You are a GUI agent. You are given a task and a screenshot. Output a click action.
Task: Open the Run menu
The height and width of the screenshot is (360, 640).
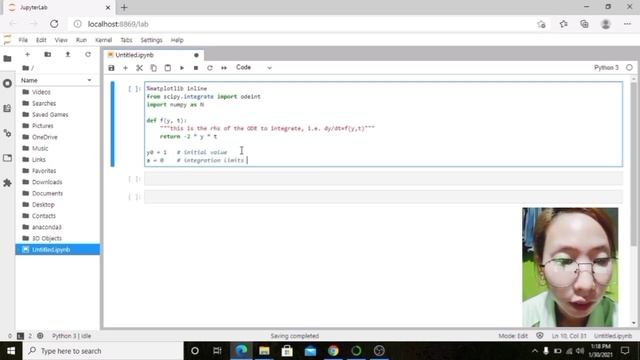coord(81,40)
